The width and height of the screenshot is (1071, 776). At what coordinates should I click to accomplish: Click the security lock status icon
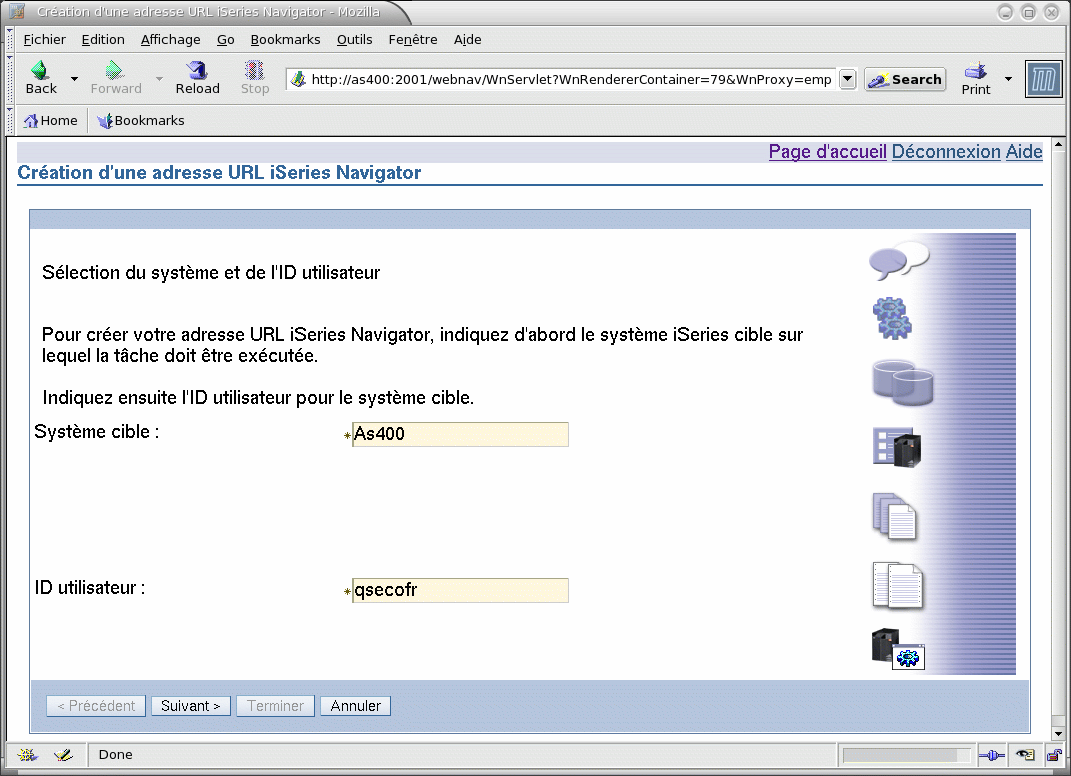click(1055, 755)
